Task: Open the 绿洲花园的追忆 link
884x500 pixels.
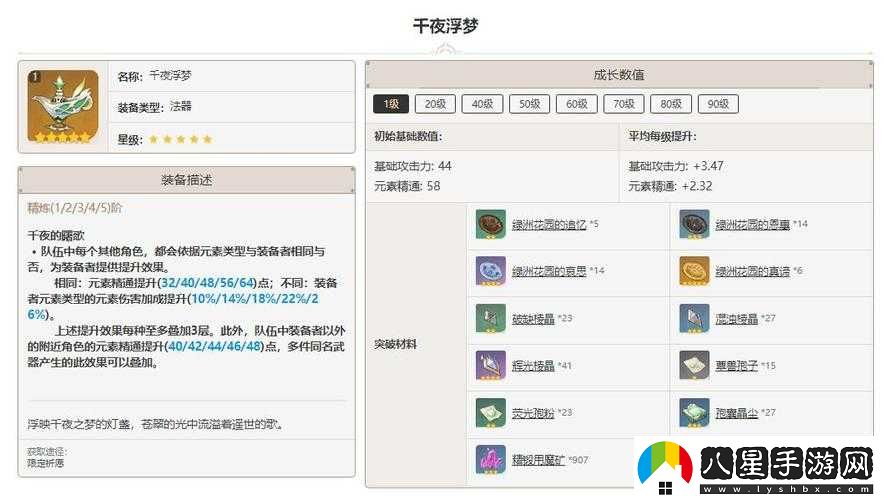Action: (549, 224)
